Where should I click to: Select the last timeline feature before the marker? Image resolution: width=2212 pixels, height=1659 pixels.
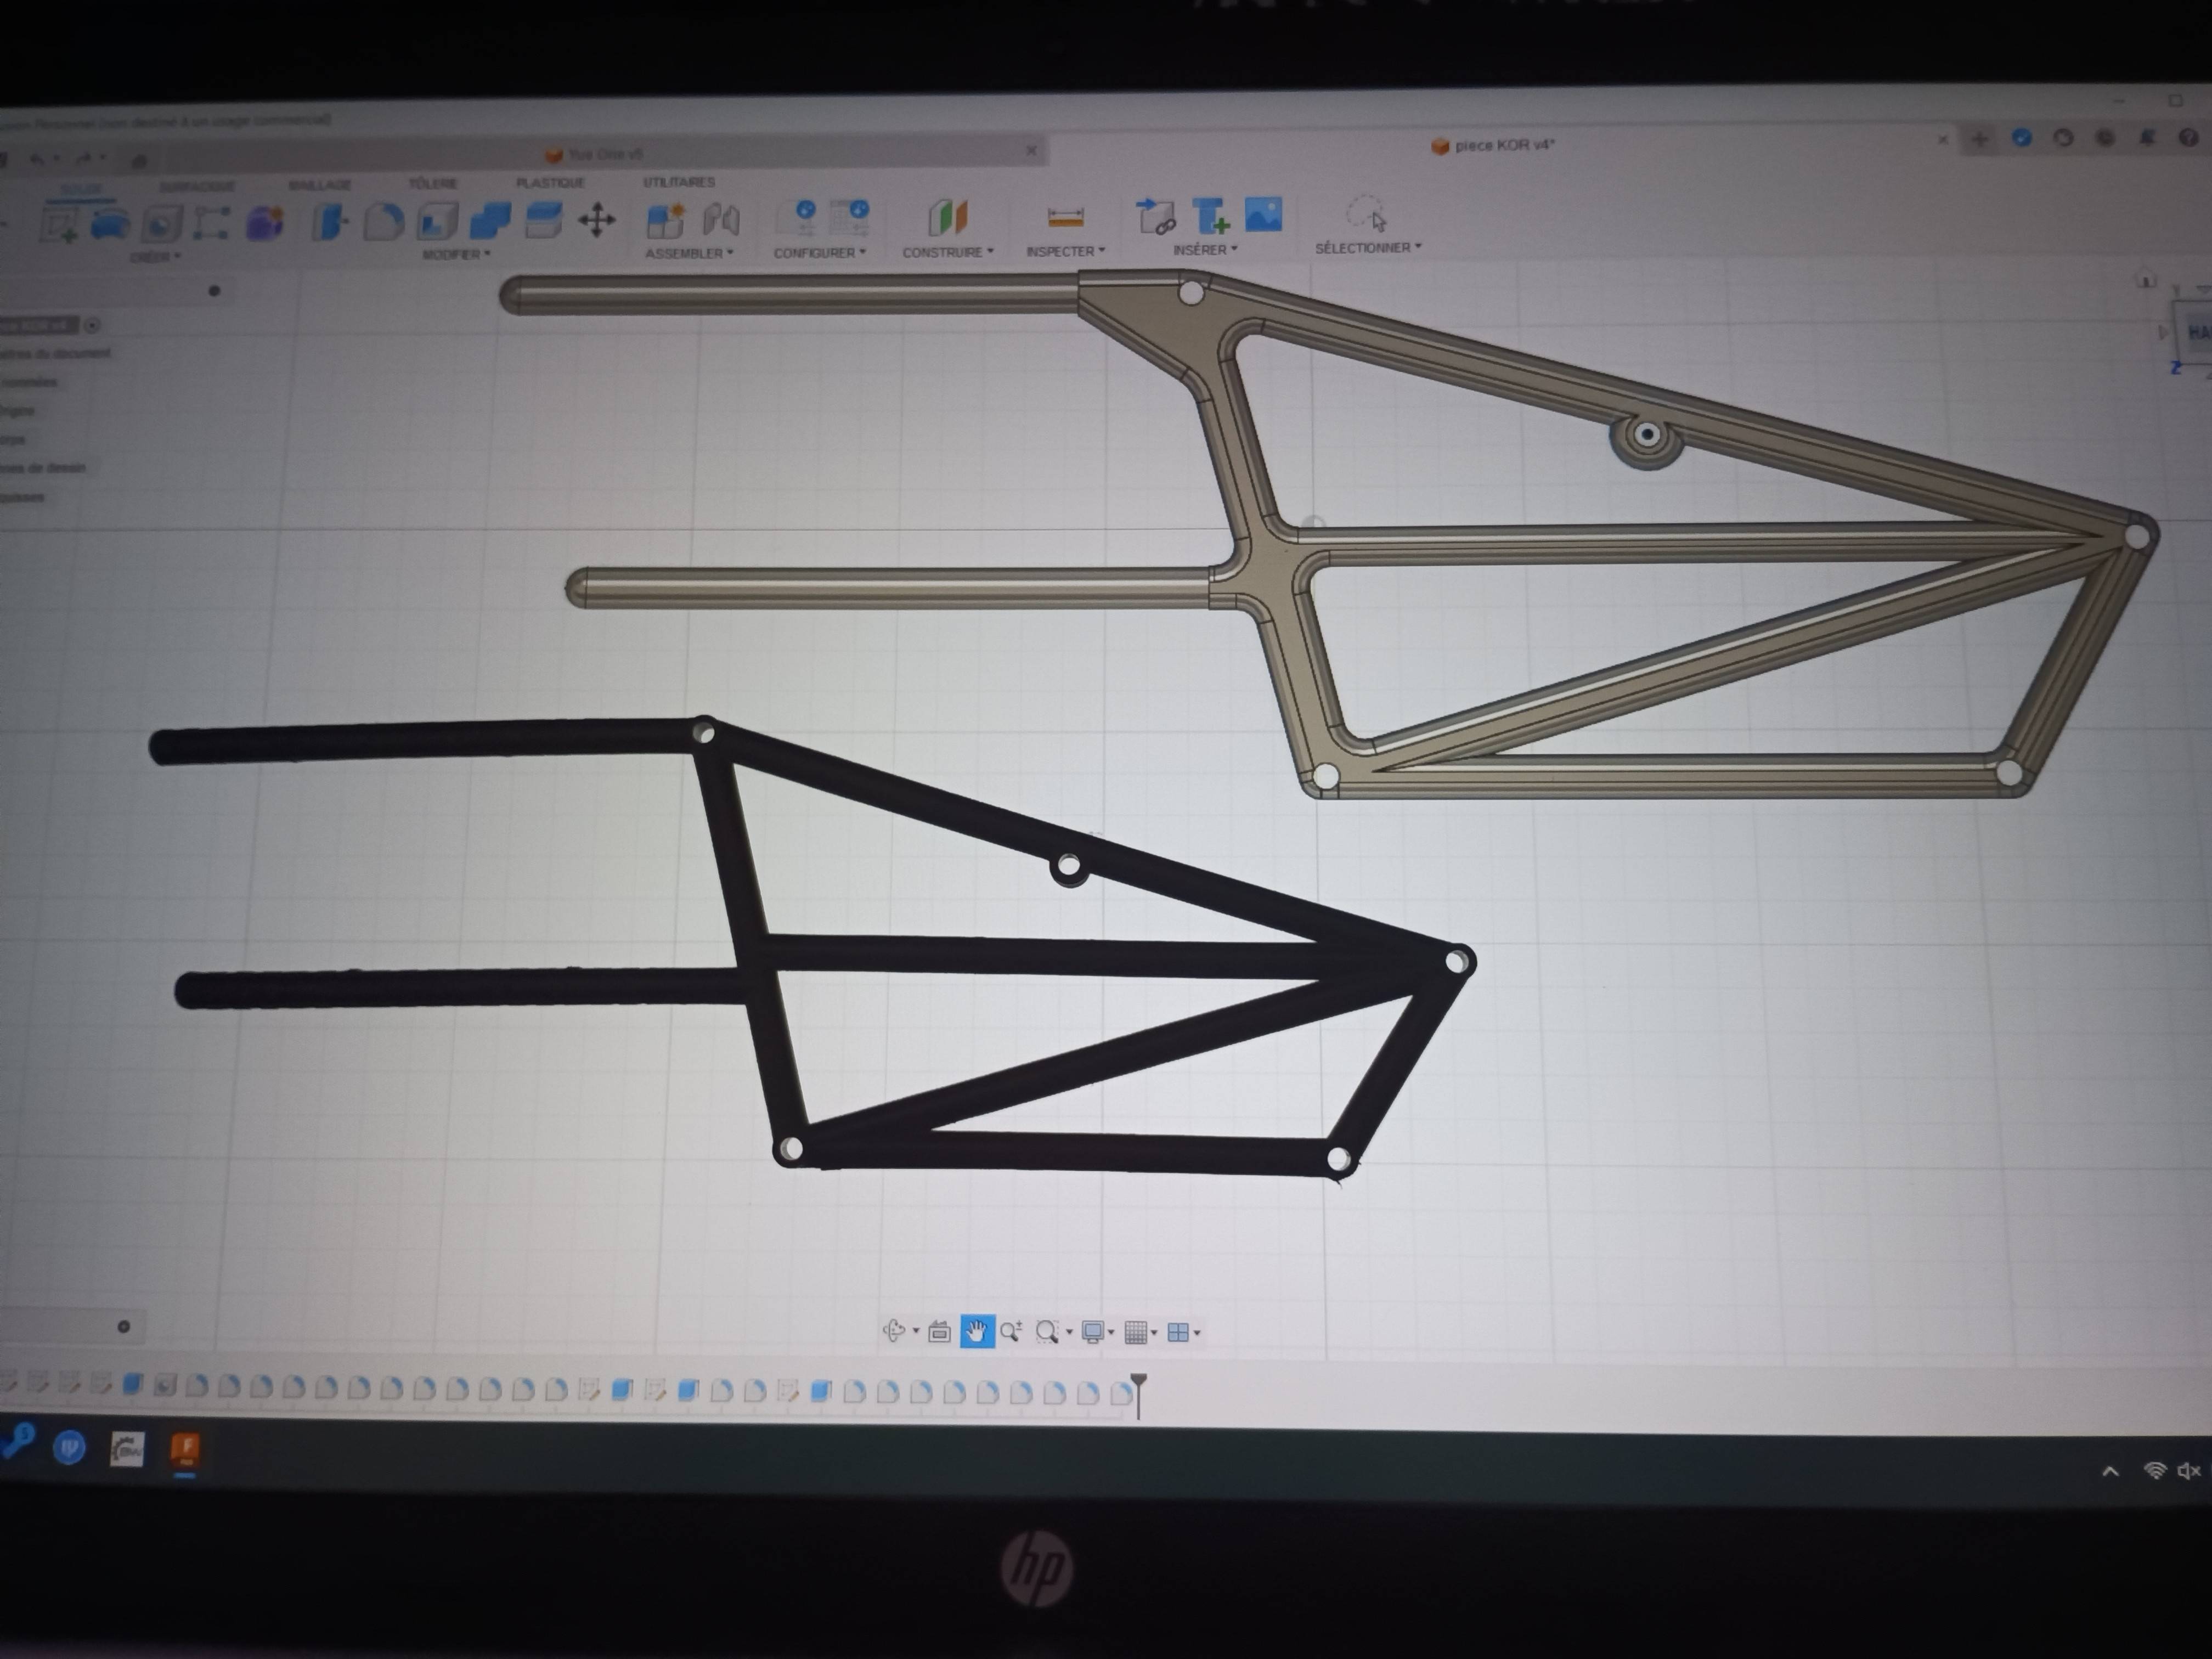(x=1121, y=1393)
